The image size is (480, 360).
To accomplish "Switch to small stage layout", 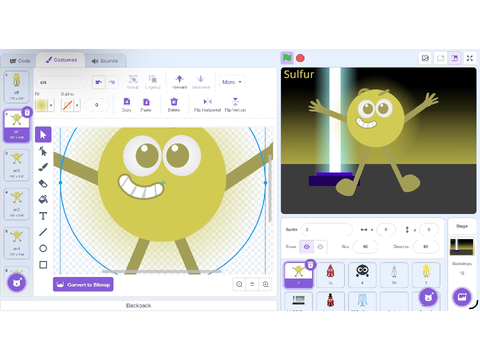I will (441, 58).
